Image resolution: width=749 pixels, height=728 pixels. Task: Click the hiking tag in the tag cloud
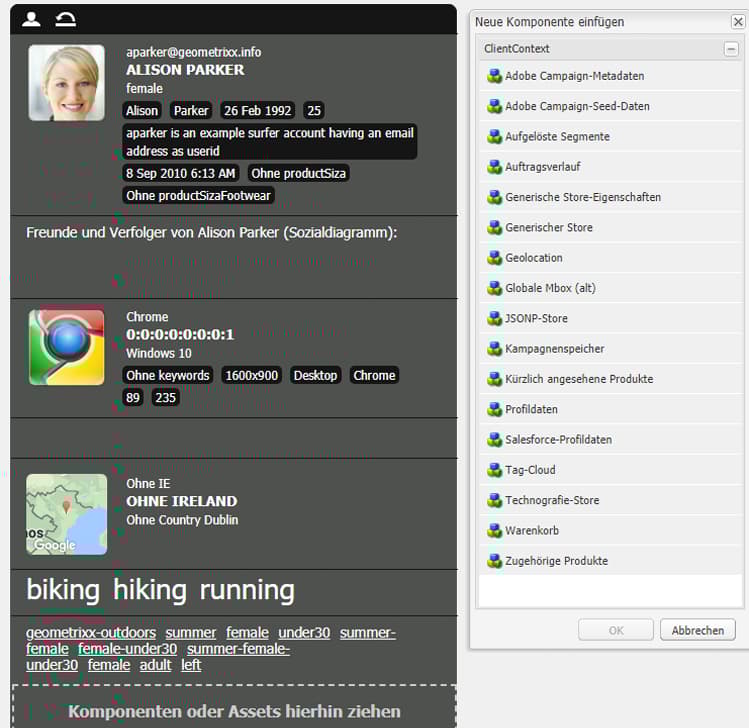(x=150, y=590)
